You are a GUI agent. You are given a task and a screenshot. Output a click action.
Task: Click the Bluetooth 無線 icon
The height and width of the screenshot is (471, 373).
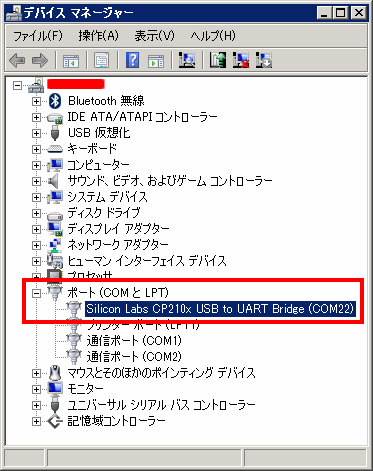click(55, 101)
